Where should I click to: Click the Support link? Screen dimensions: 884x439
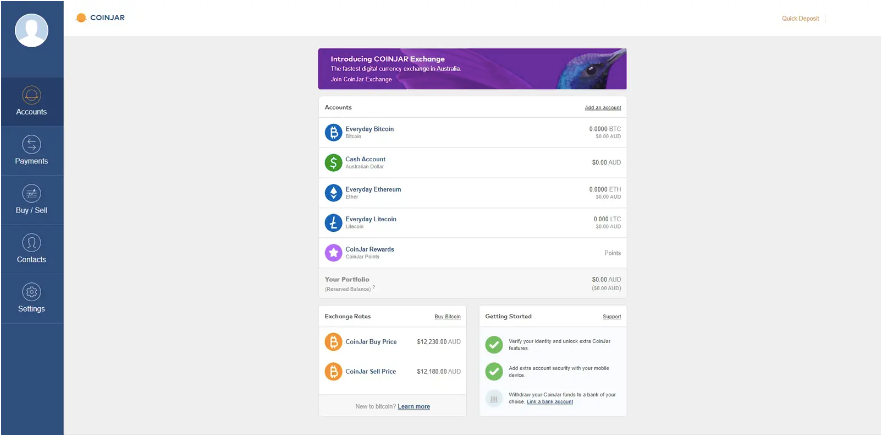click(x=612, y=317)
